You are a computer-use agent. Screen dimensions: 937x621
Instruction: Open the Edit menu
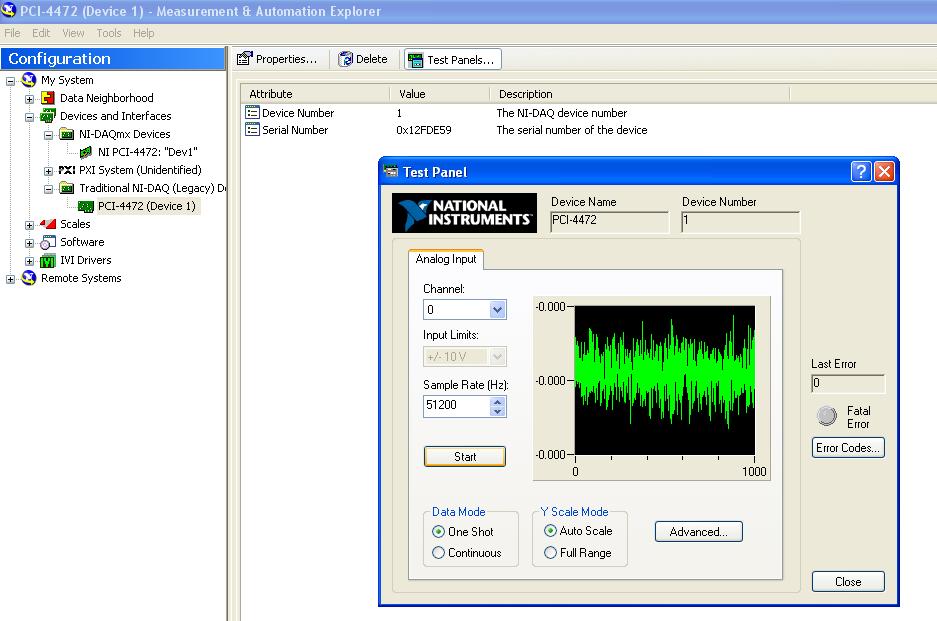click(41, 33)
